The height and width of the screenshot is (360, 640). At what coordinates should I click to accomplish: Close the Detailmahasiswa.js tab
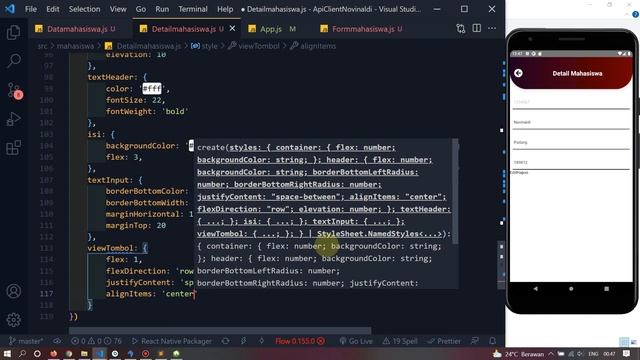232,28
